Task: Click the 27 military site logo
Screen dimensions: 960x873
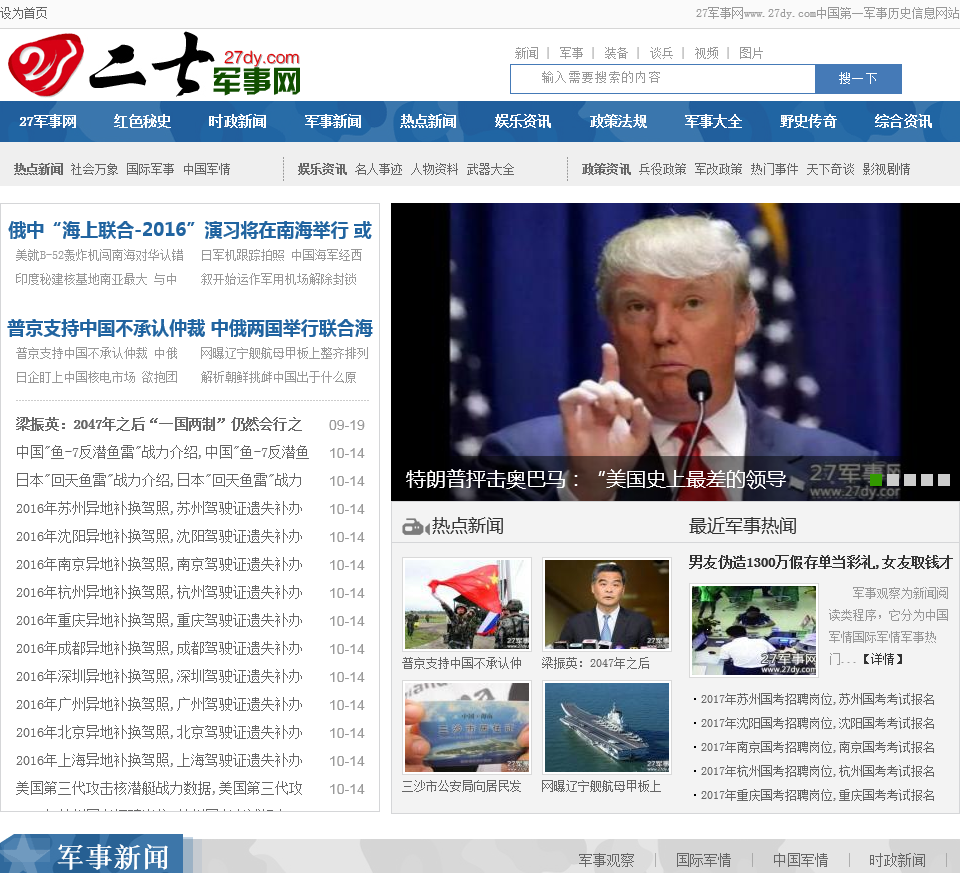Action: click(x=154, y=65)
